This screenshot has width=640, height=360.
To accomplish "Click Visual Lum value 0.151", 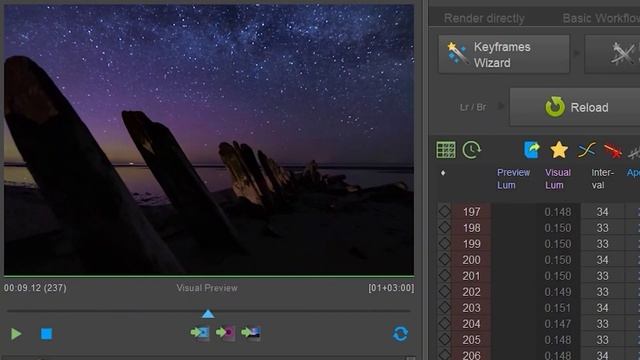I will 558,308.
